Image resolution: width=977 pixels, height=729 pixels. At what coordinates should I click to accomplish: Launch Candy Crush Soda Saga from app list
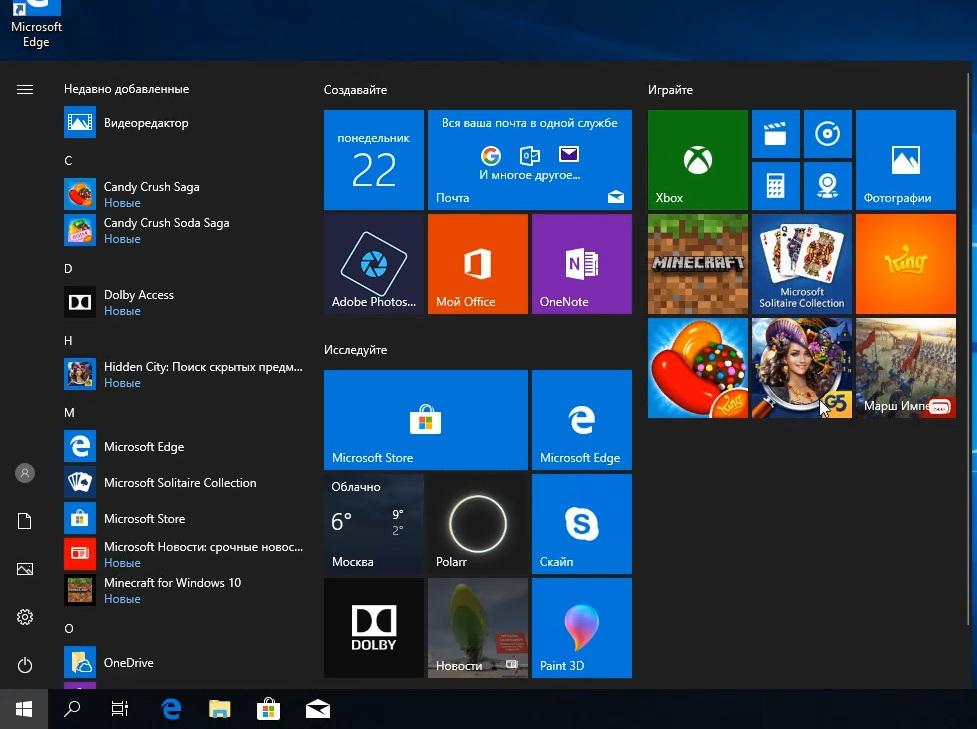(x=184, y=230)
